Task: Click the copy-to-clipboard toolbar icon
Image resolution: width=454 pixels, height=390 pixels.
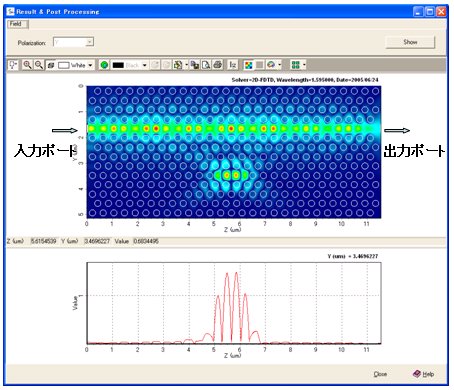Action: 195,65
